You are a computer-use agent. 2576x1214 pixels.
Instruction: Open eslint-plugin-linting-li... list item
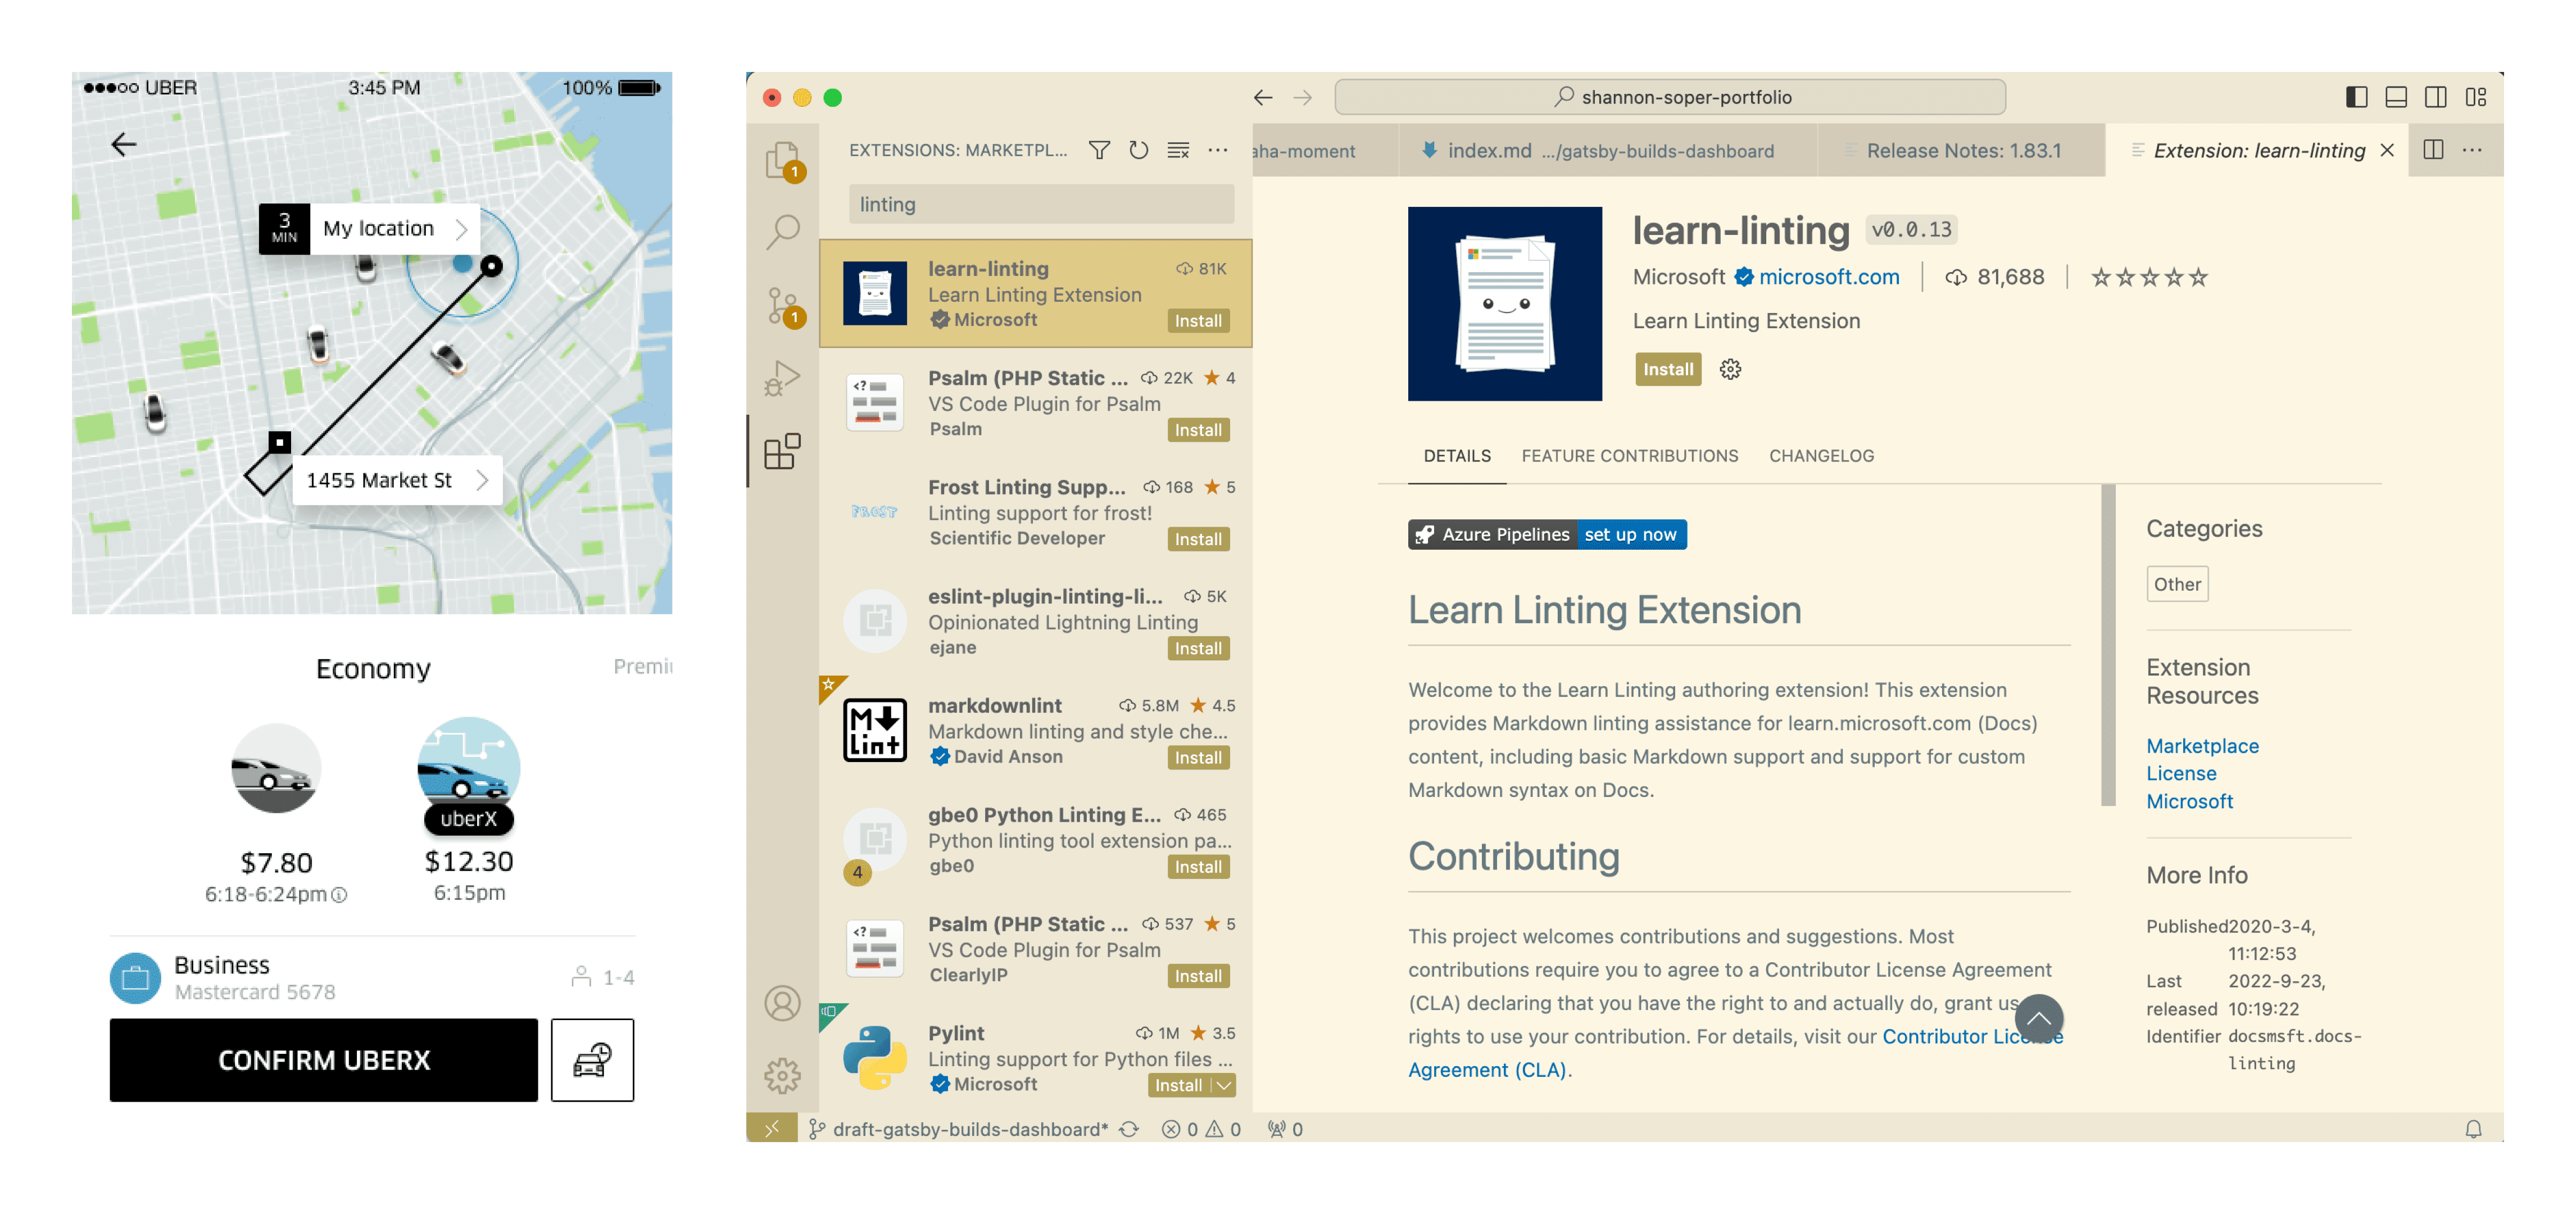click(1035, 621)
